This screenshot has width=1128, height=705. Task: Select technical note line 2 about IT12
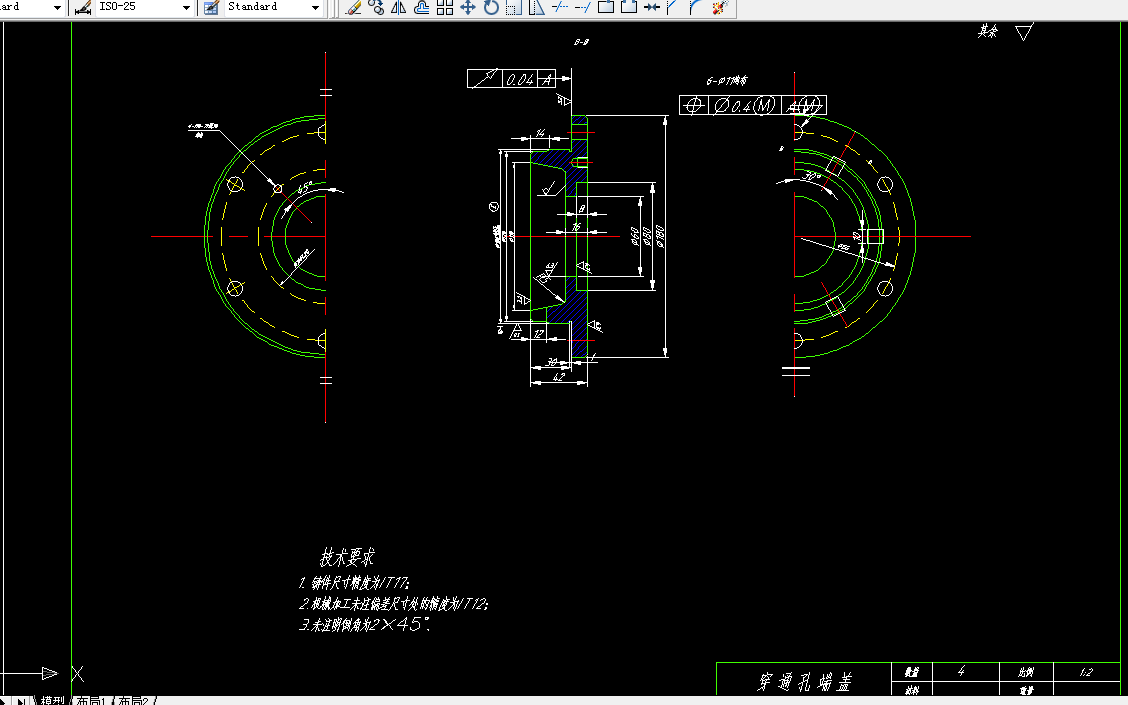pyautogui.click(x=394, y=604)
